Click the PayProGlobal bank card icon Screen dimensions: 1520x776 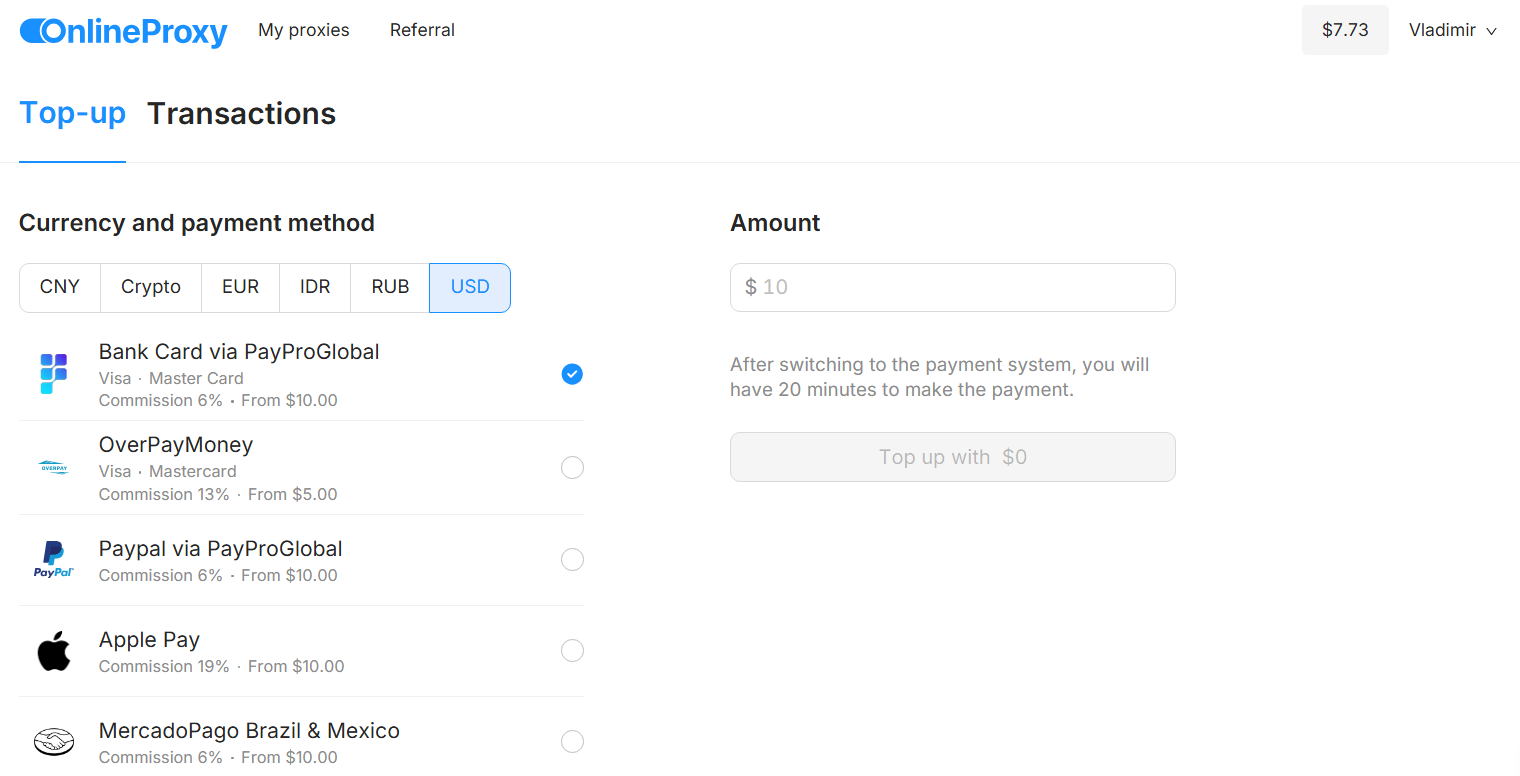[54, 374]
